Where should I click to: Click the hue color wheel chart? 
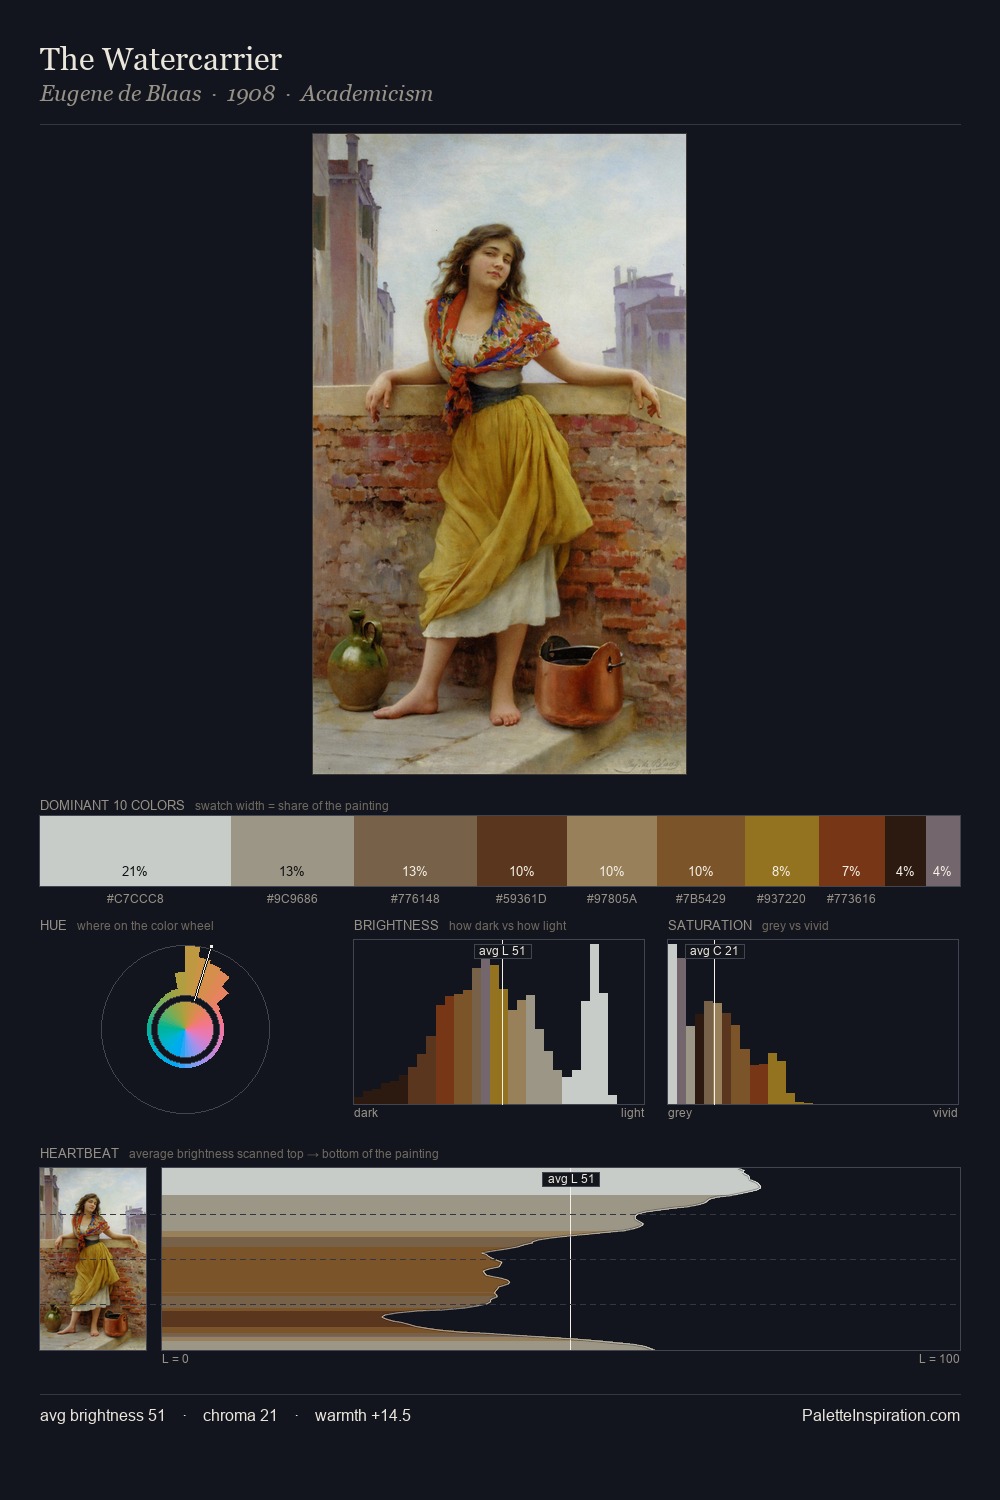point(185,1029)
